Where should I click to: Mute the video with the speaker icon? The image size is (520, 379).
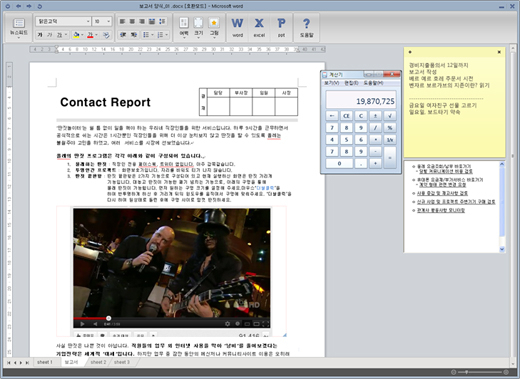coord(95,324)
